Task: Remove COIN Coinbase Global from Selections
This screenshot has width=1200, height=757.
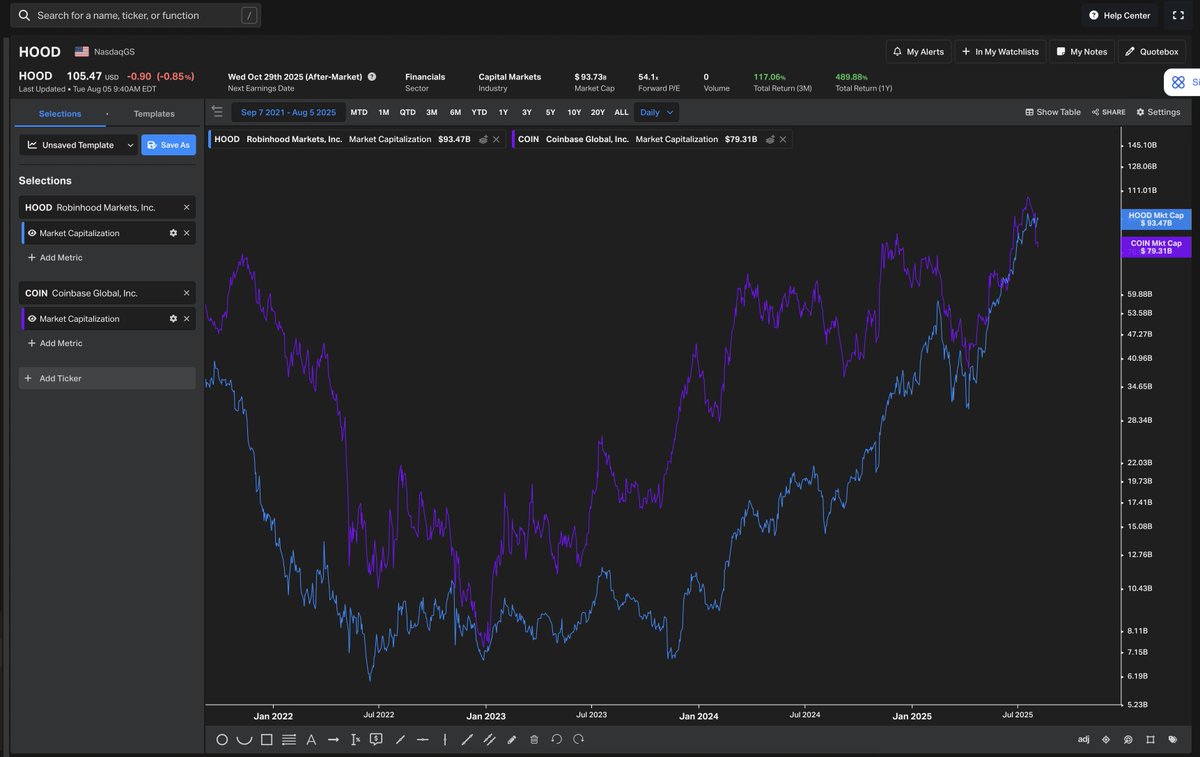Action: click(x=186, y=293)
